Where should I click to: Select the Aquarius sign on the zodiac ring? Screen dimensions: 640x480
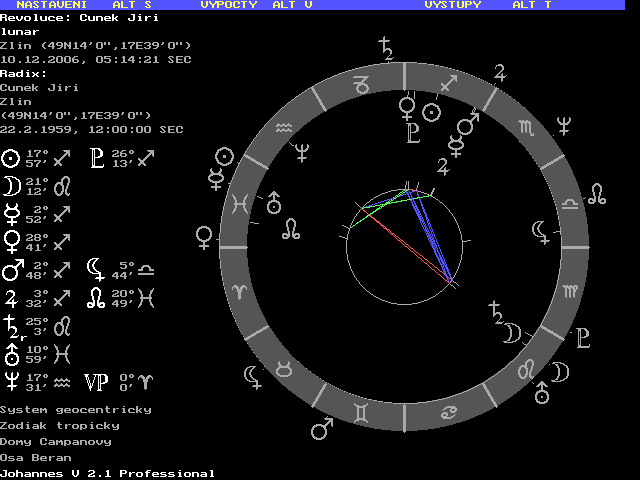coord(285,129)
